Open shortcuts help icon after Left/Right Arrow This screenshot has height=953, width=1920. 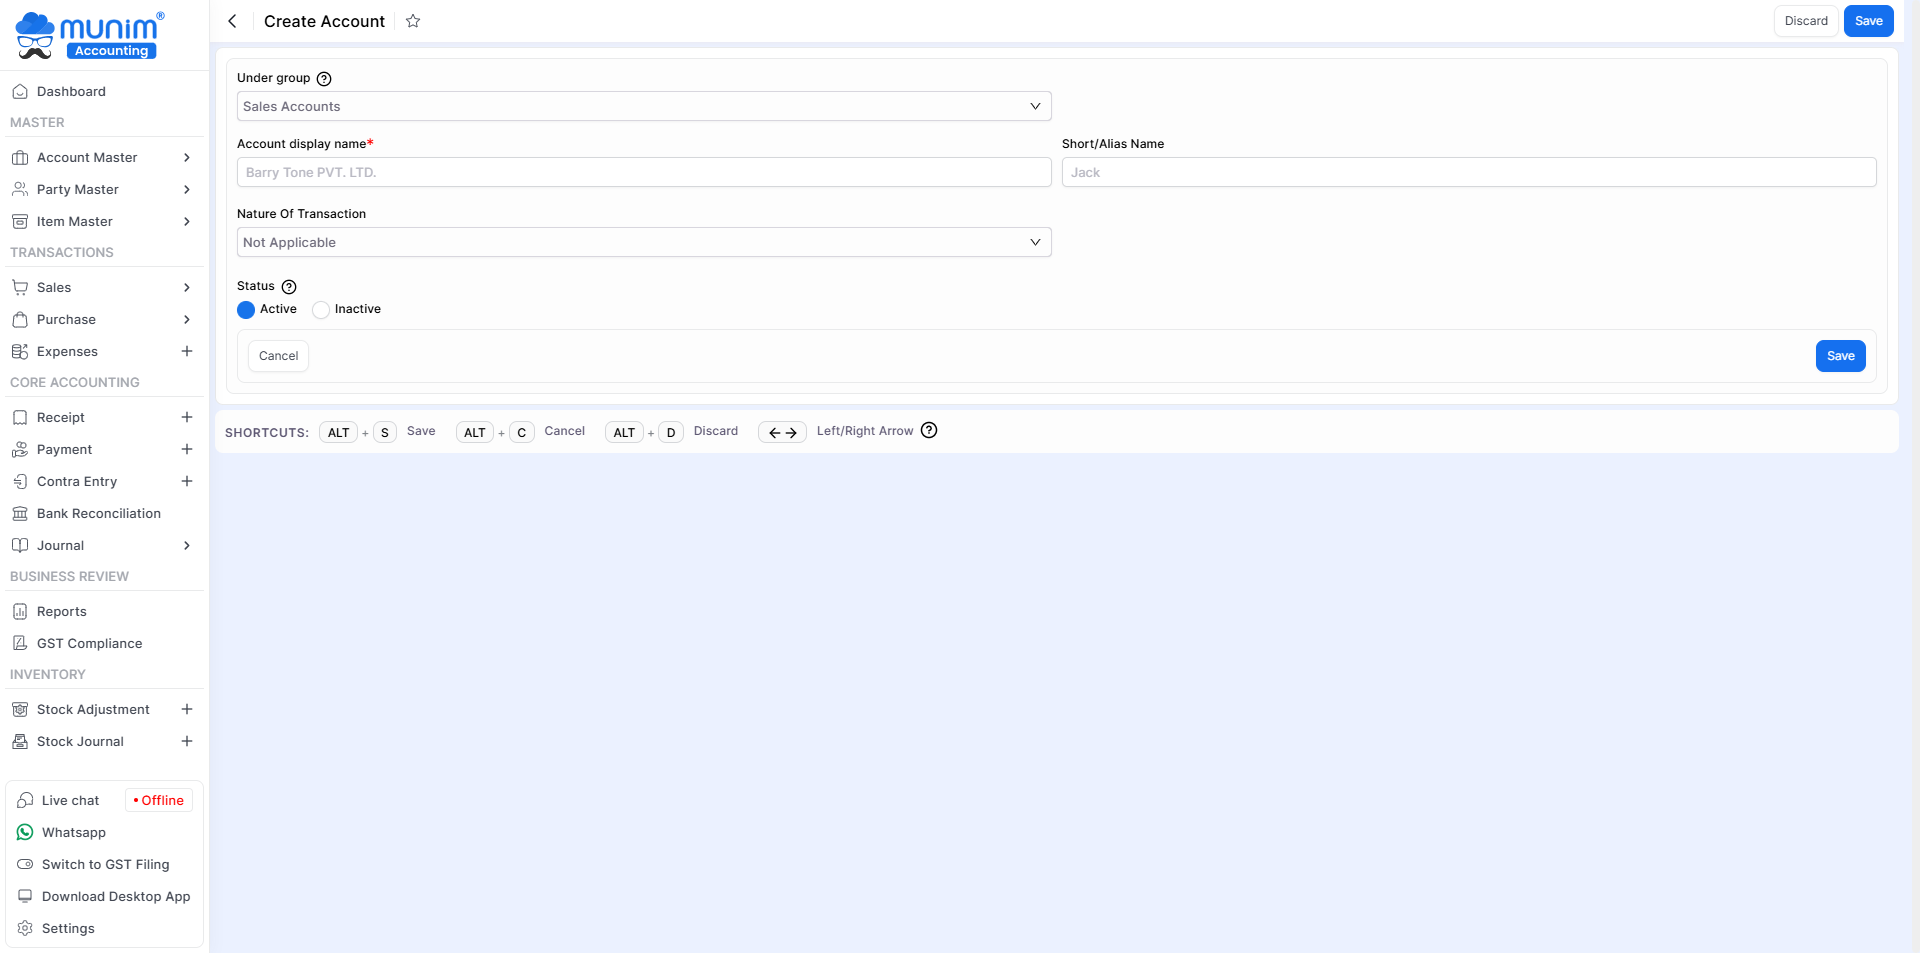[929, 431]
